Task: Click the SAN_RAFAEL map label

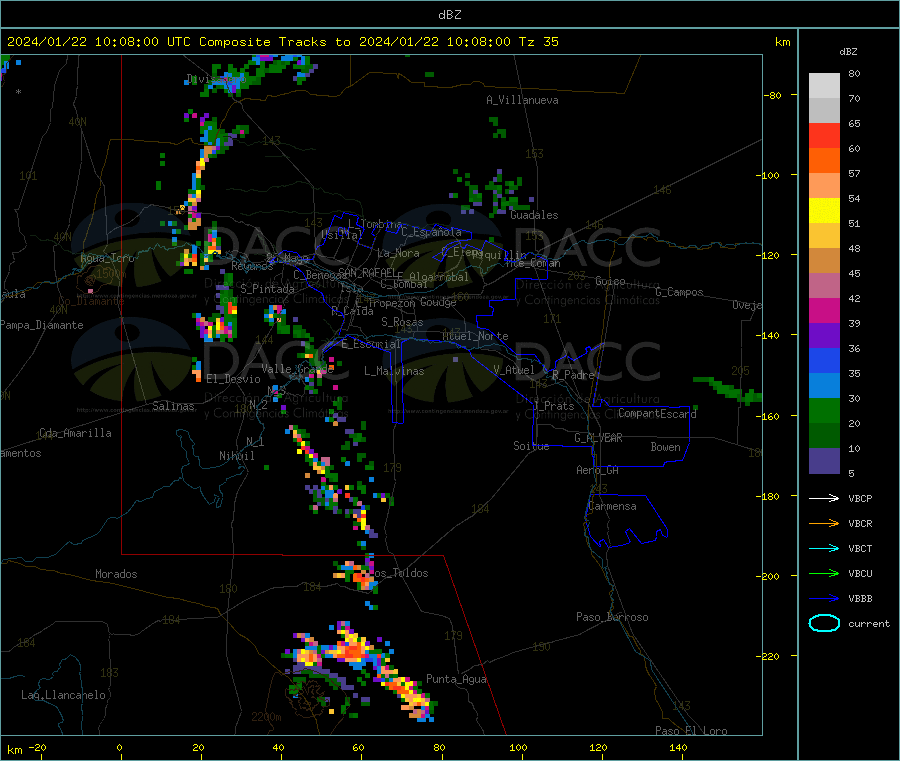Action: (367, 272)
